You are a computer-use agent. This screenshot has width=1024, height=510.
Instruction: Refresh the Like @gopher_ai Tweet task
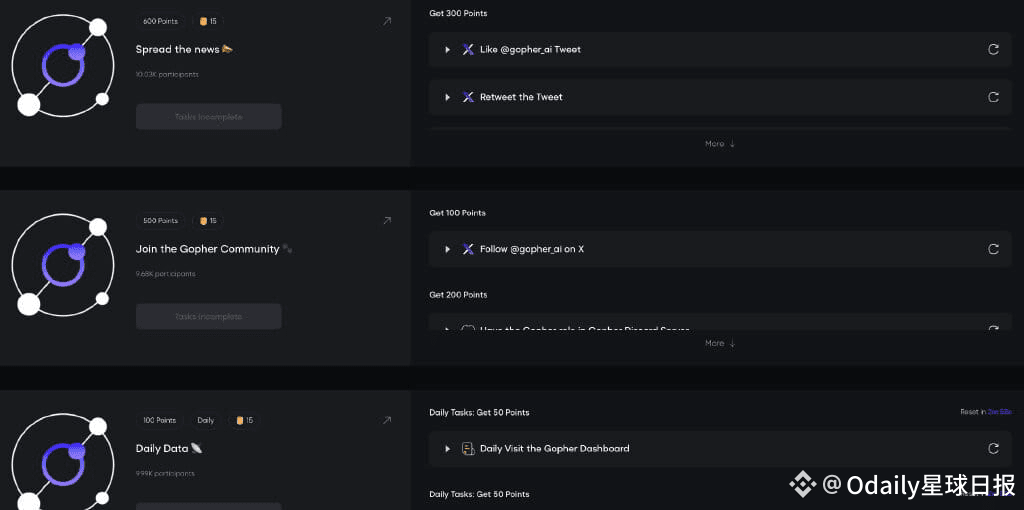click(x=993, y=49)
